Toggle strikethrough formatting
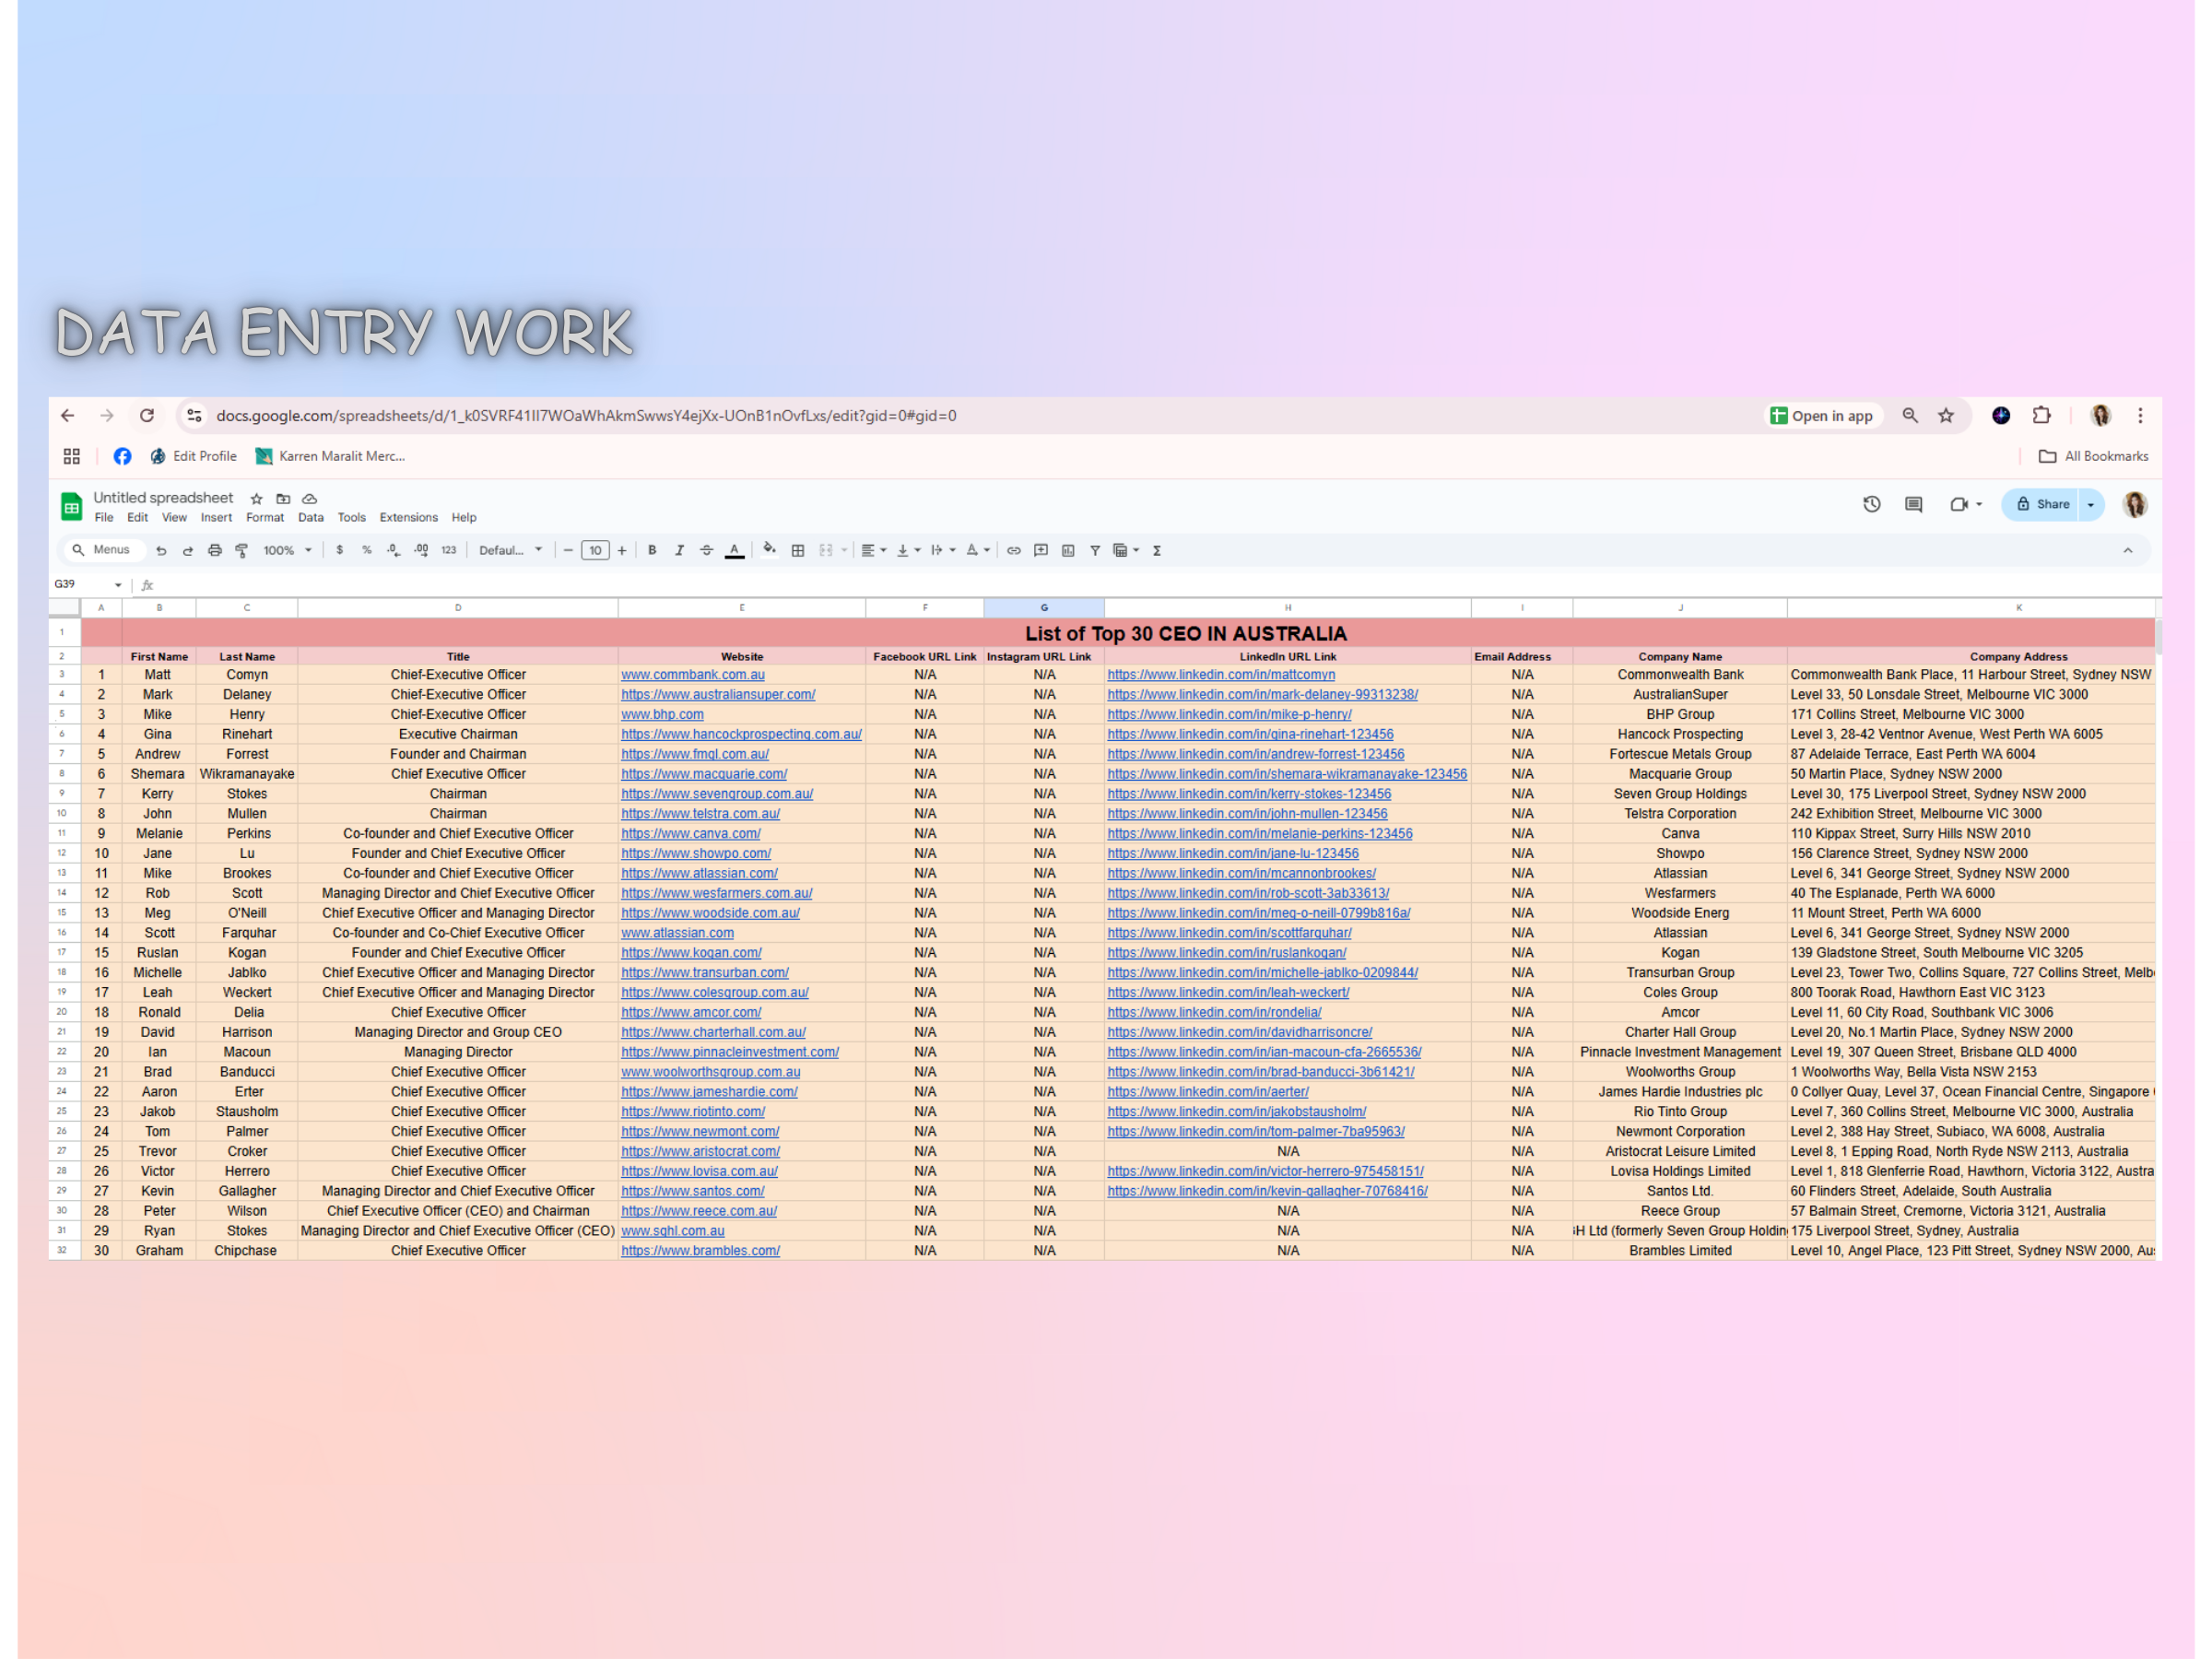The height and width of the screenshot is (1659, 2212). pyautogui.click(x=706, y=550)
